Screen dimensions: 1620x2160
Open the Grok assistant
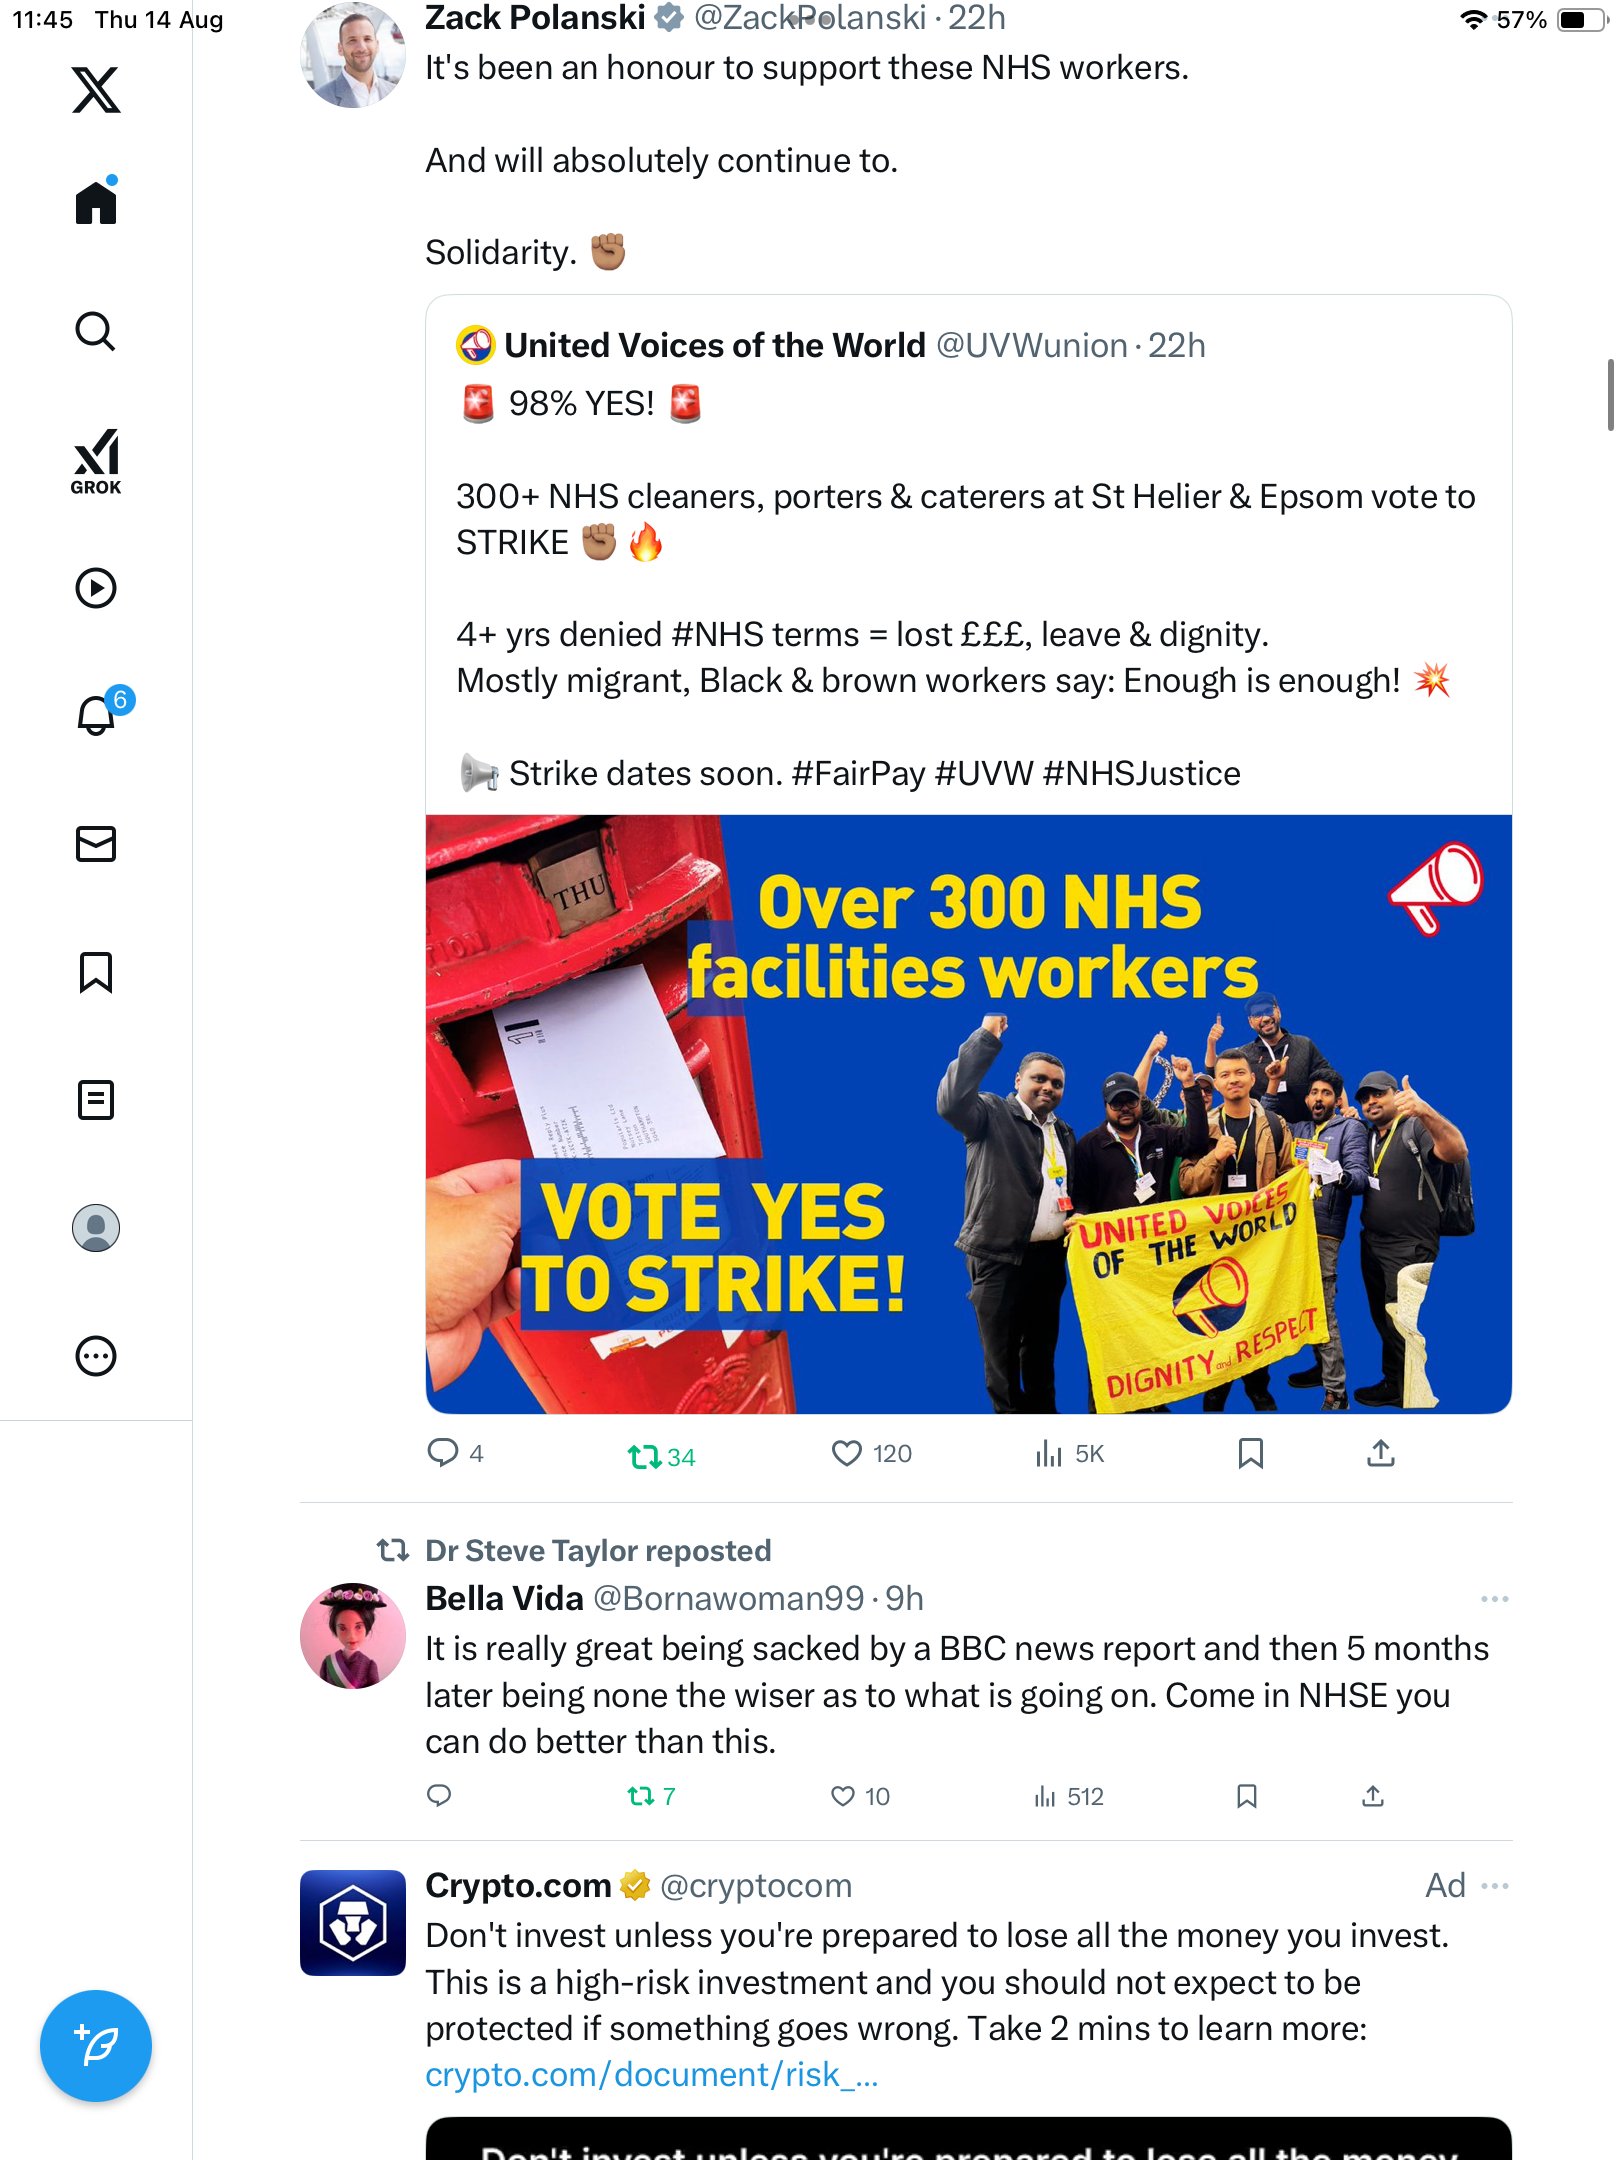[96, 462]
